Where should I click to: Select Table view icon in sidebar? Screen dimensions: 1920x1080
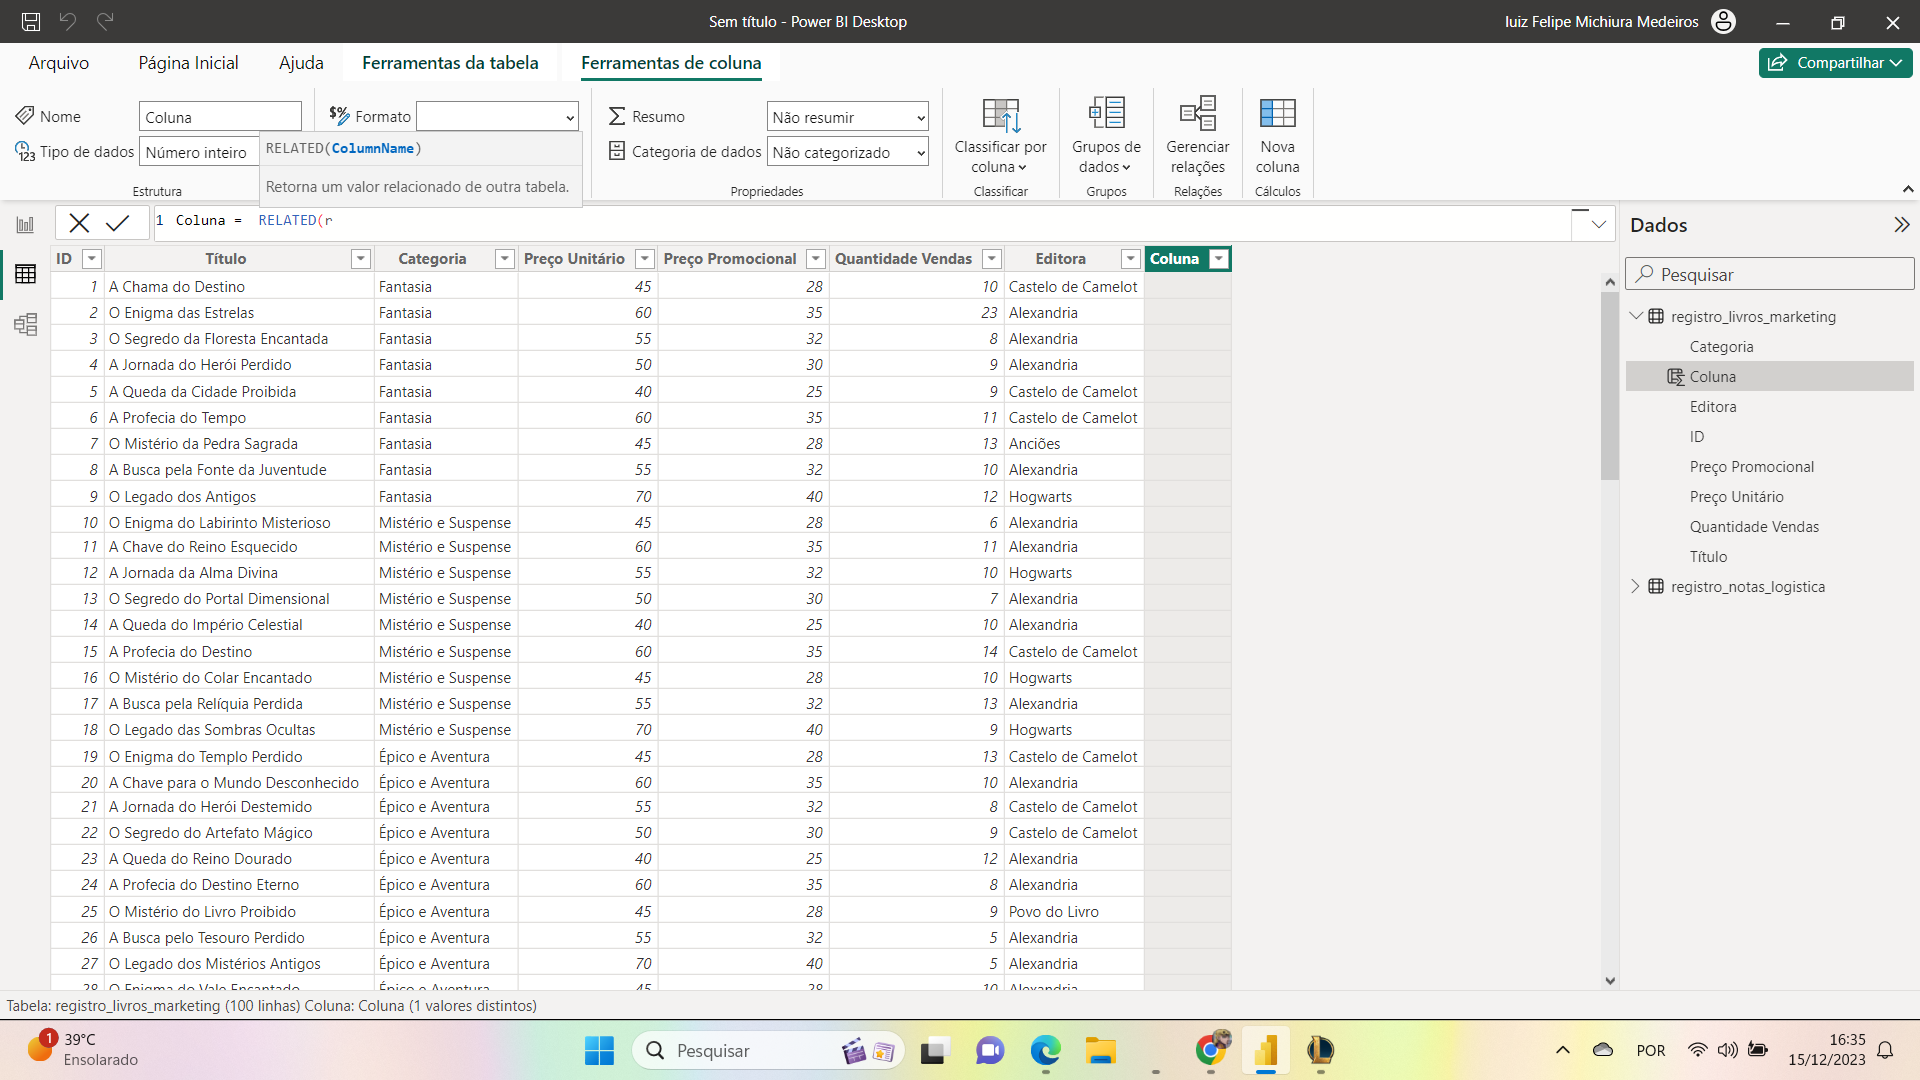click(x=25, y=273)
